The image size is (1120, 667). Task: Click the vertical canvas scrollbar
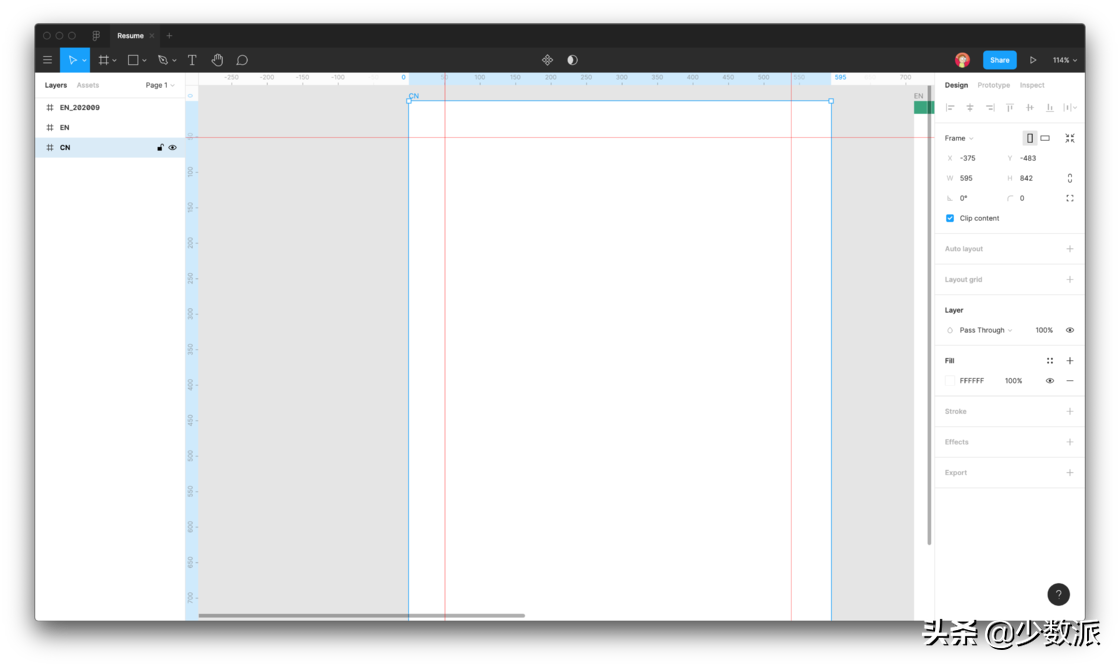(x=929, y=314)
